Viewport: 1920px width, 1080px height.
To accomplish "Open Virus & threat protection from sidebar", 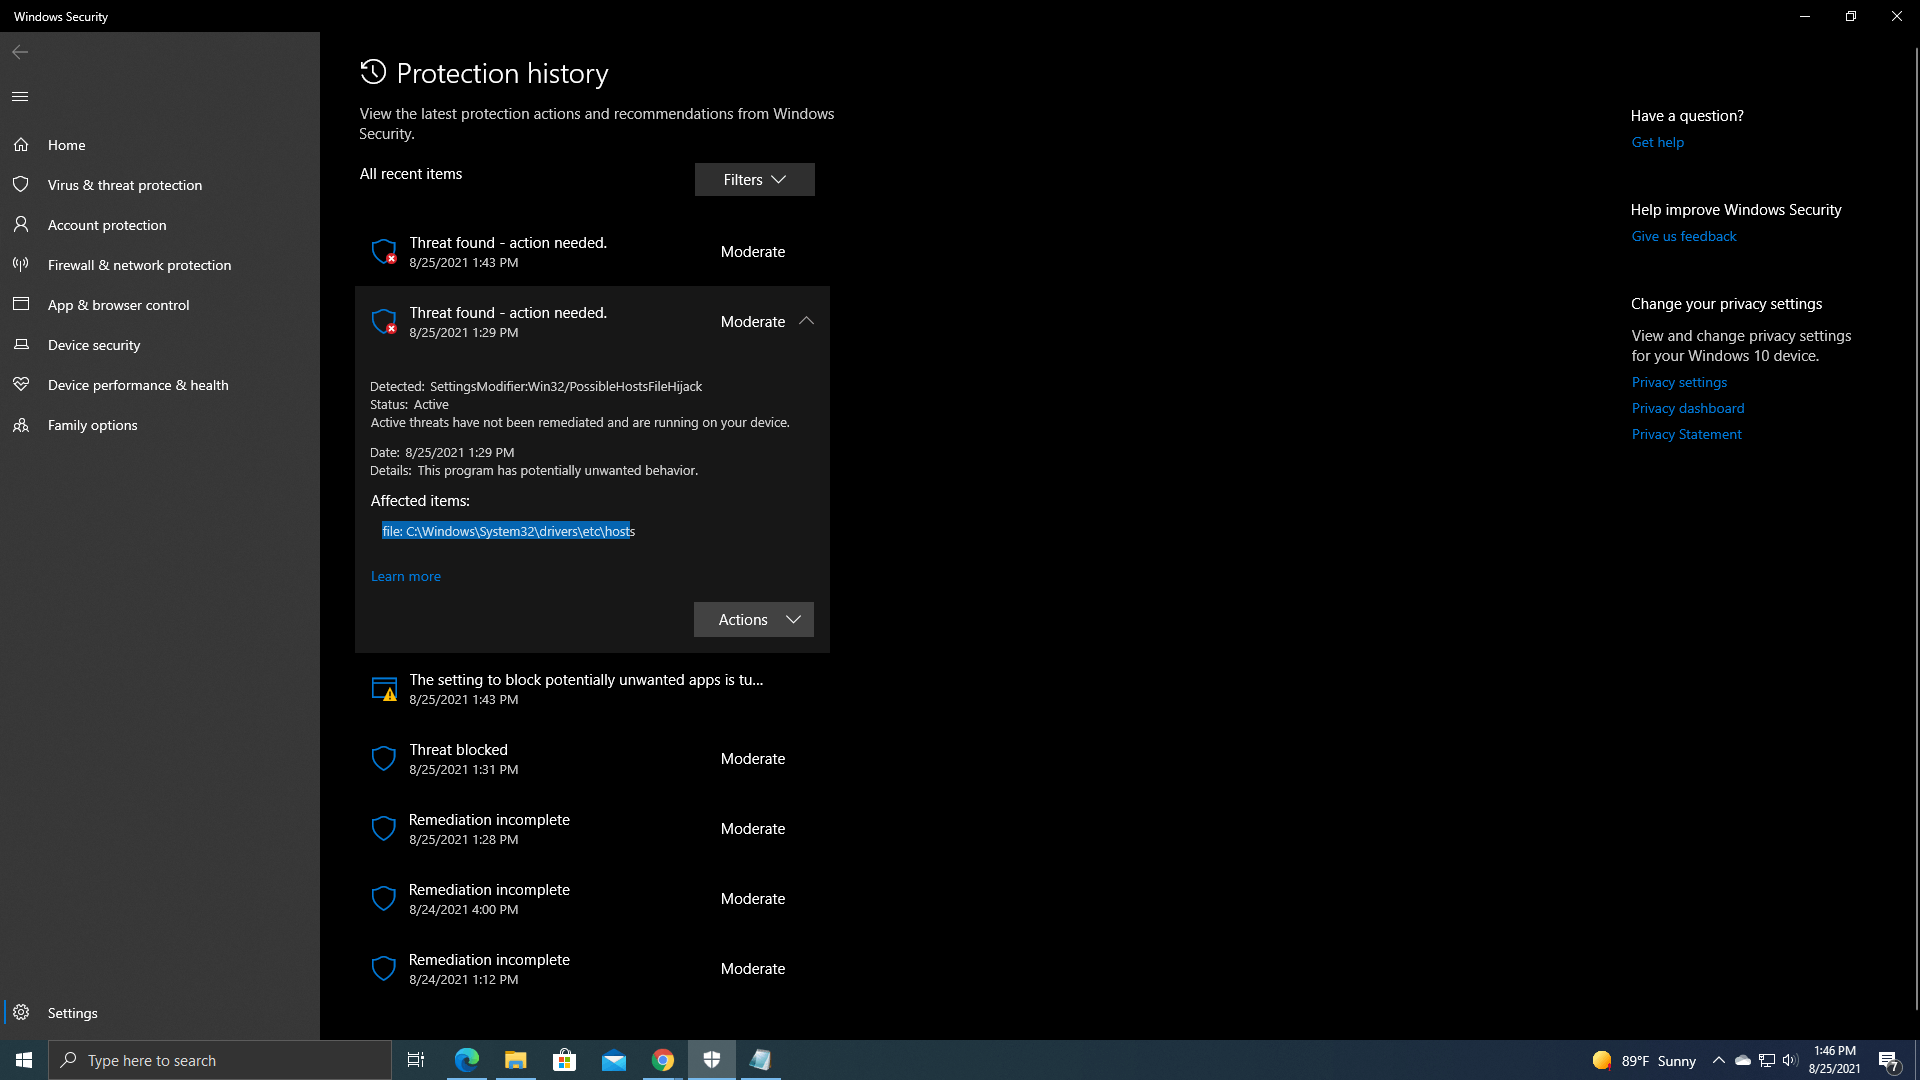I will [x=124, y=185].
